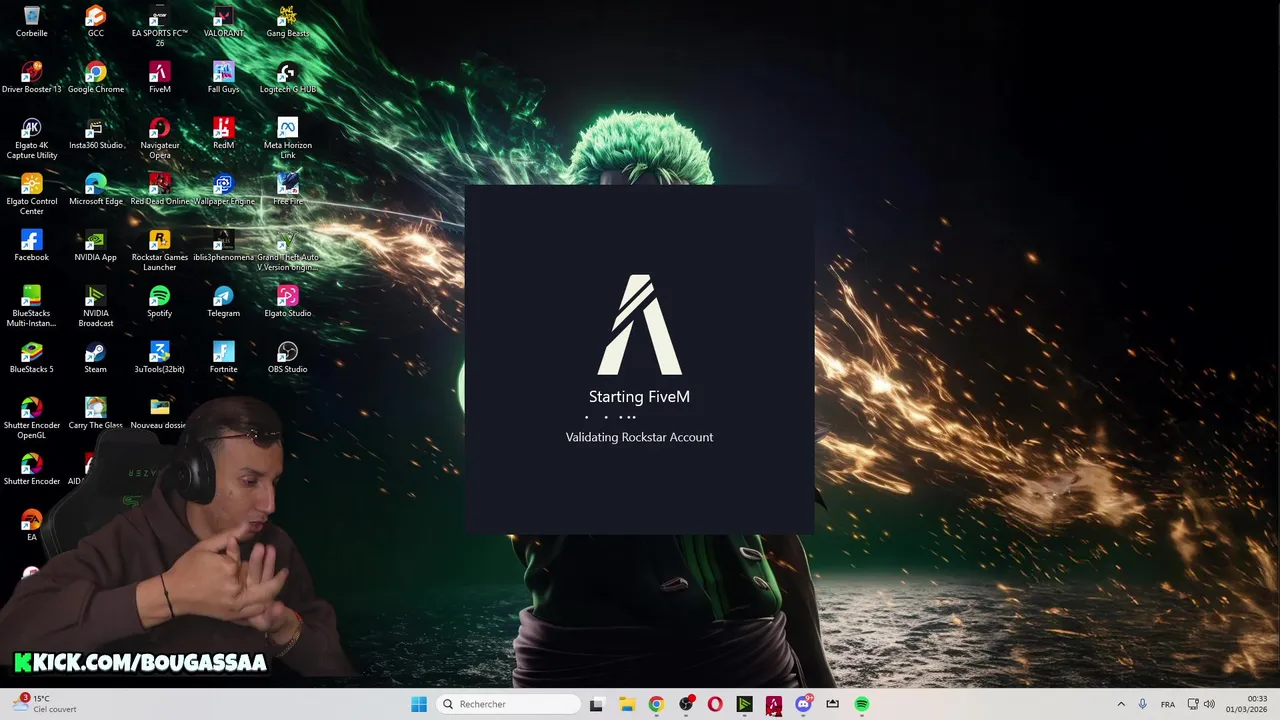The image size is (1280, 720).
Task: Open BlueStacks Multi-Instance shortcut
Action: (x=31, y=307)
